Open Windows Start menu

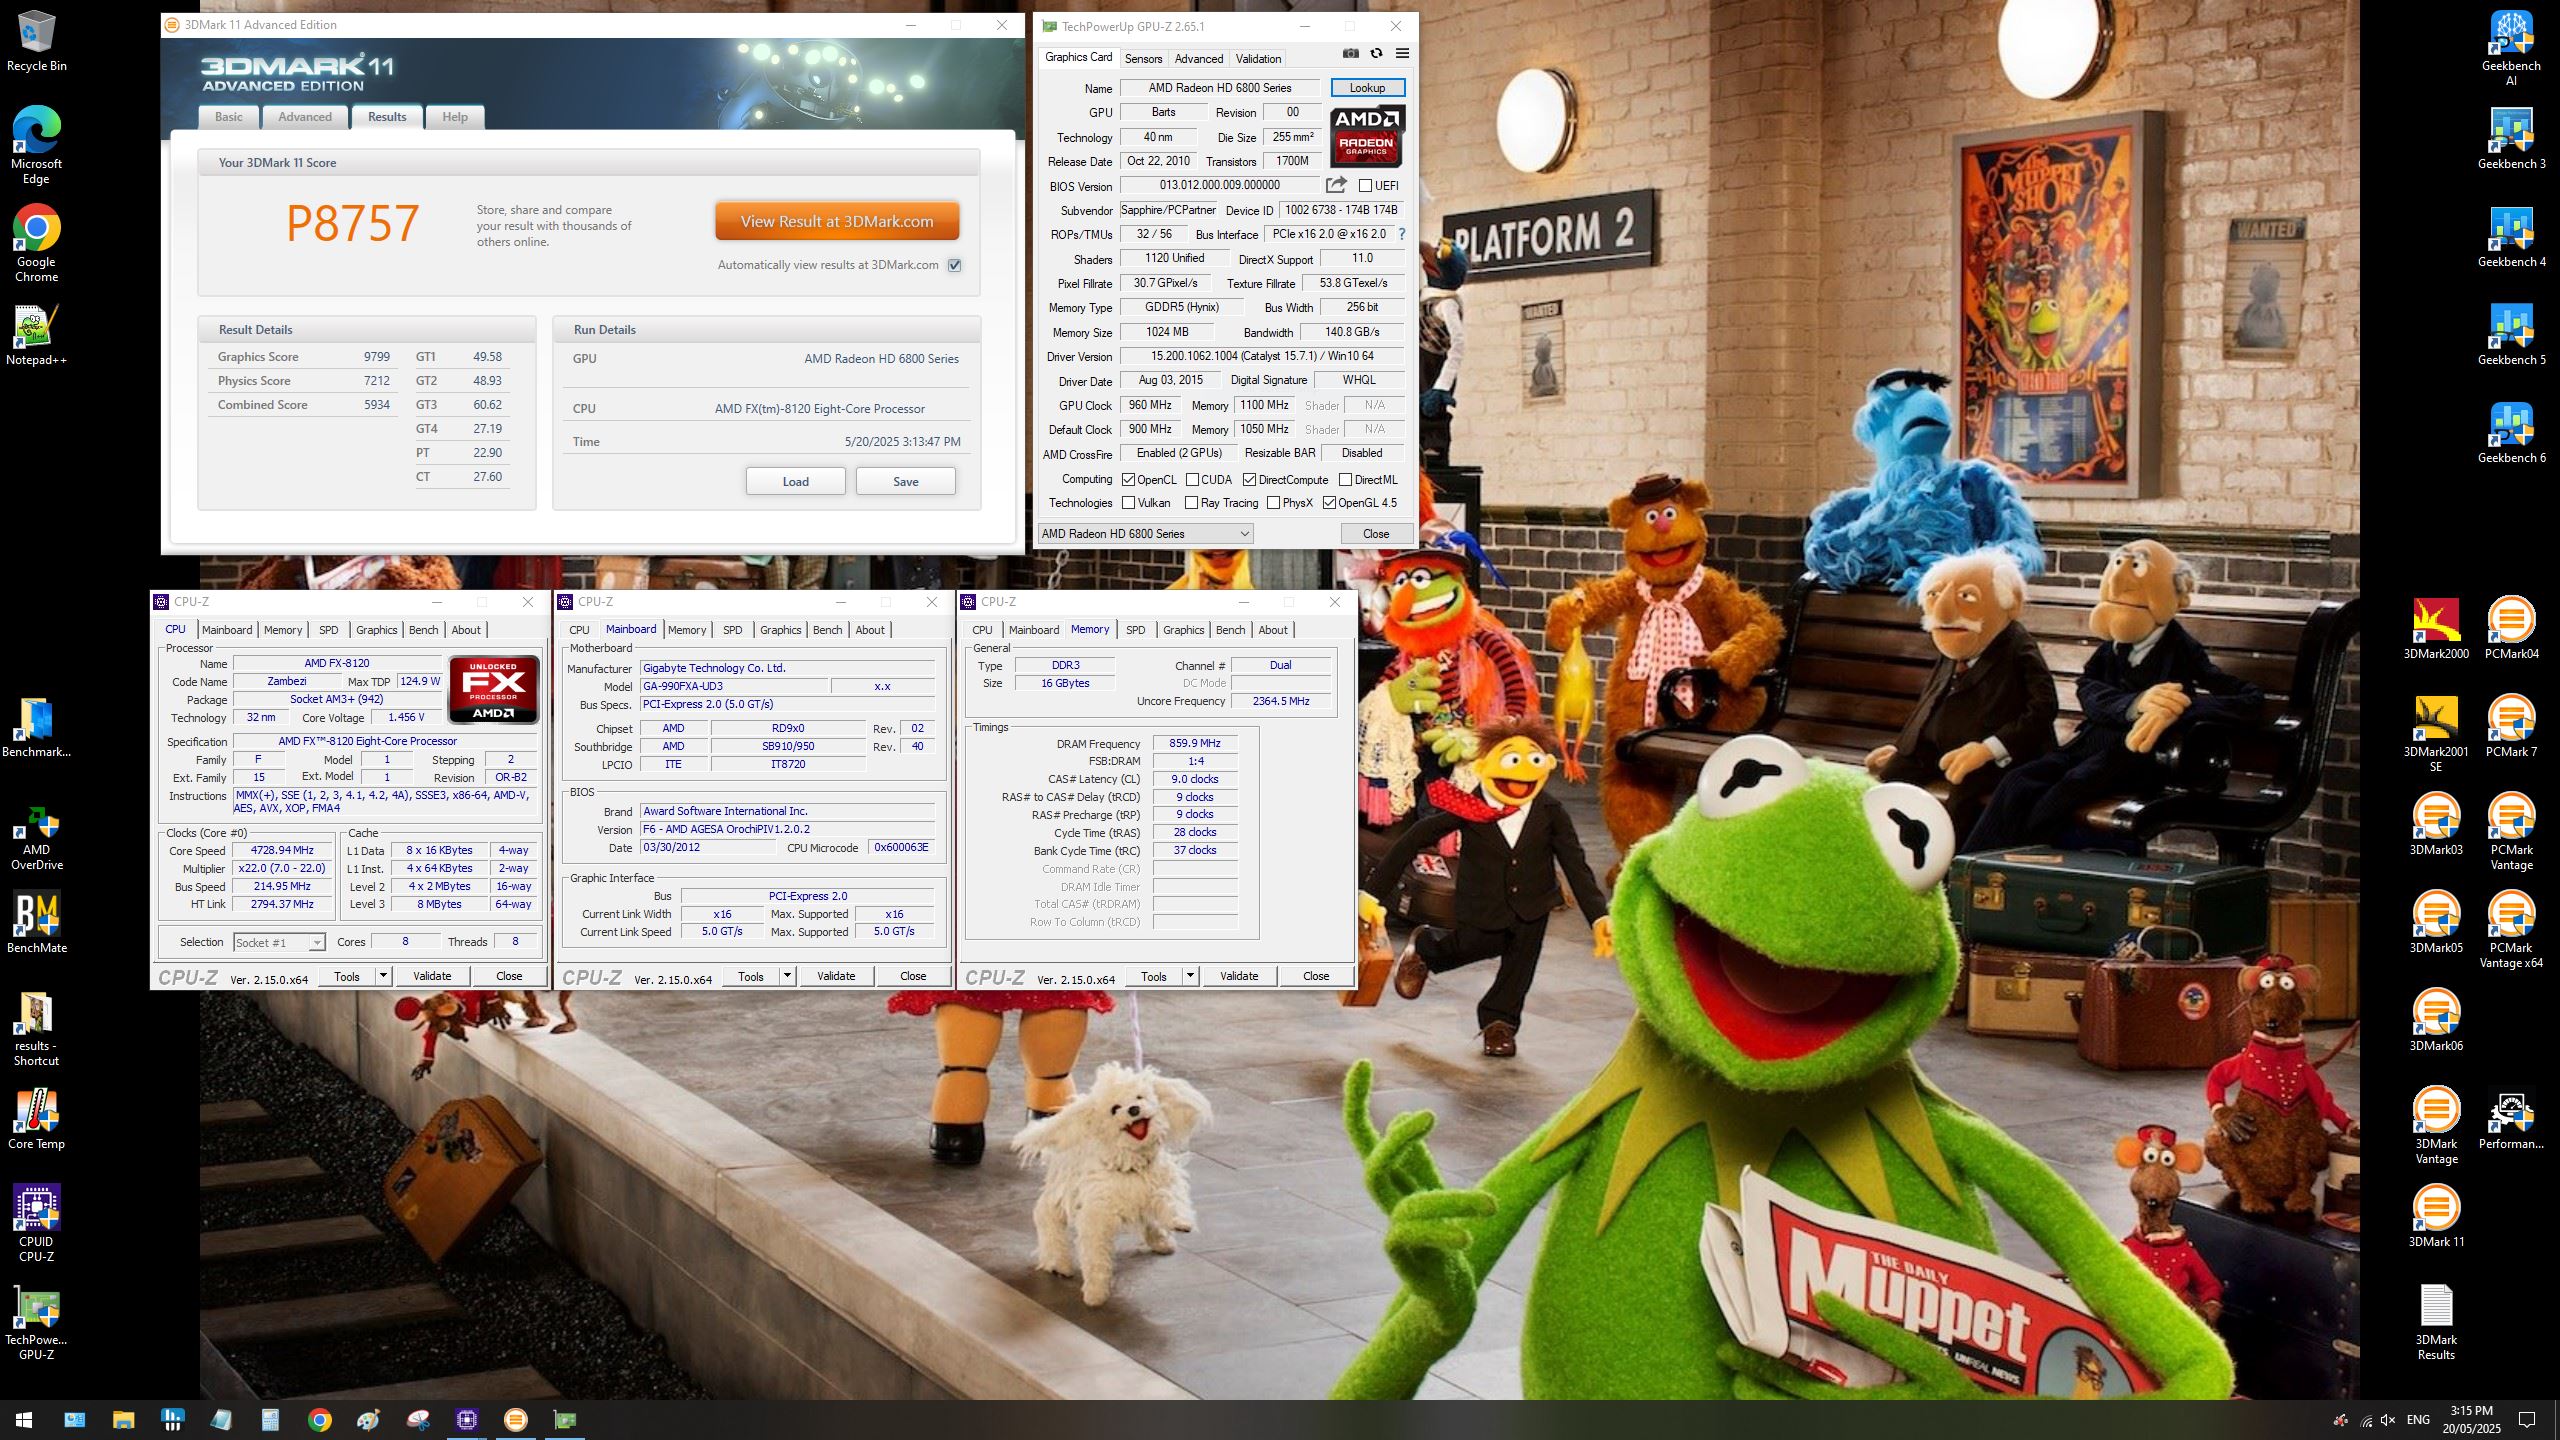pyautogui.click(x=24, y=1419)
